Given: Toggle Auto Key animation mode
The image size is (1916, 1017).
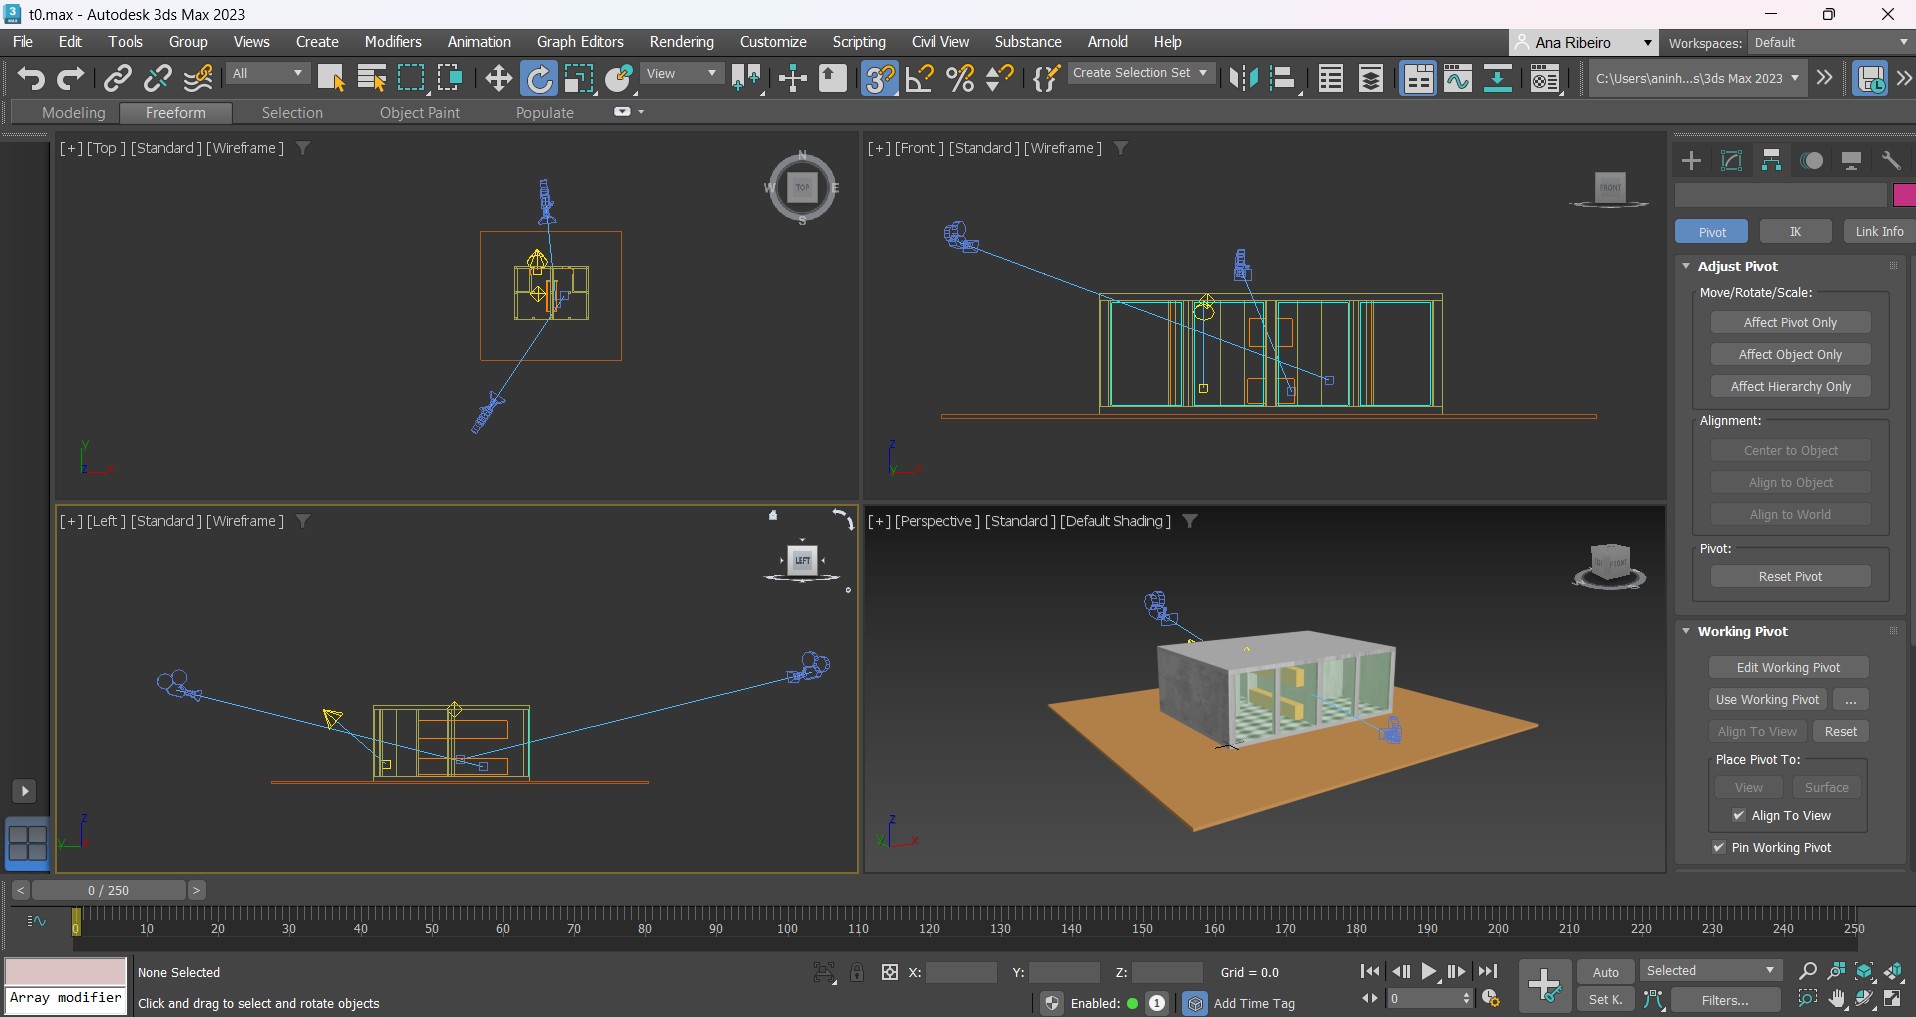Looking at the screenshot, I should pyautogui.click(x=1605, y=972).
